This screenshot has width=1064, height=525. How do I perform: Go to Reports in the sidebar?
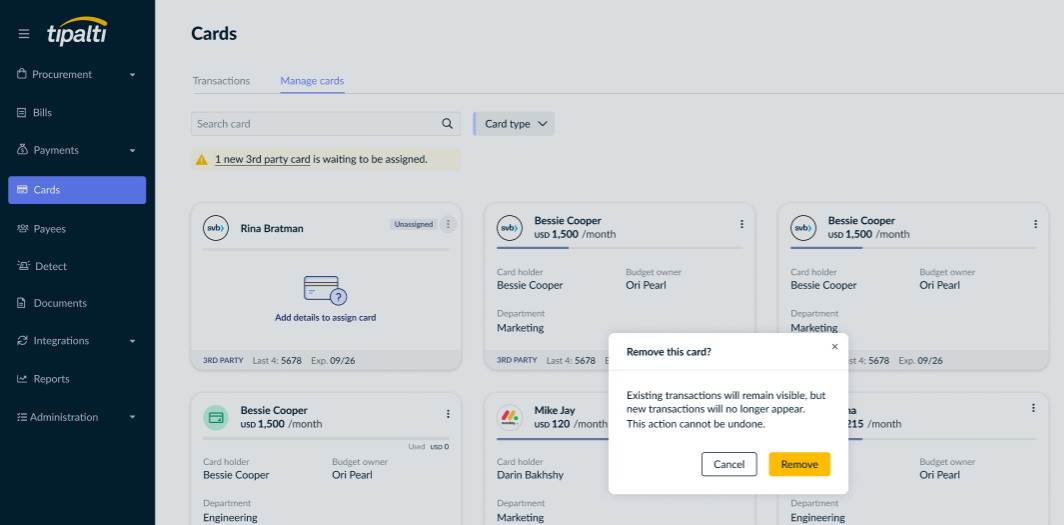51,379
